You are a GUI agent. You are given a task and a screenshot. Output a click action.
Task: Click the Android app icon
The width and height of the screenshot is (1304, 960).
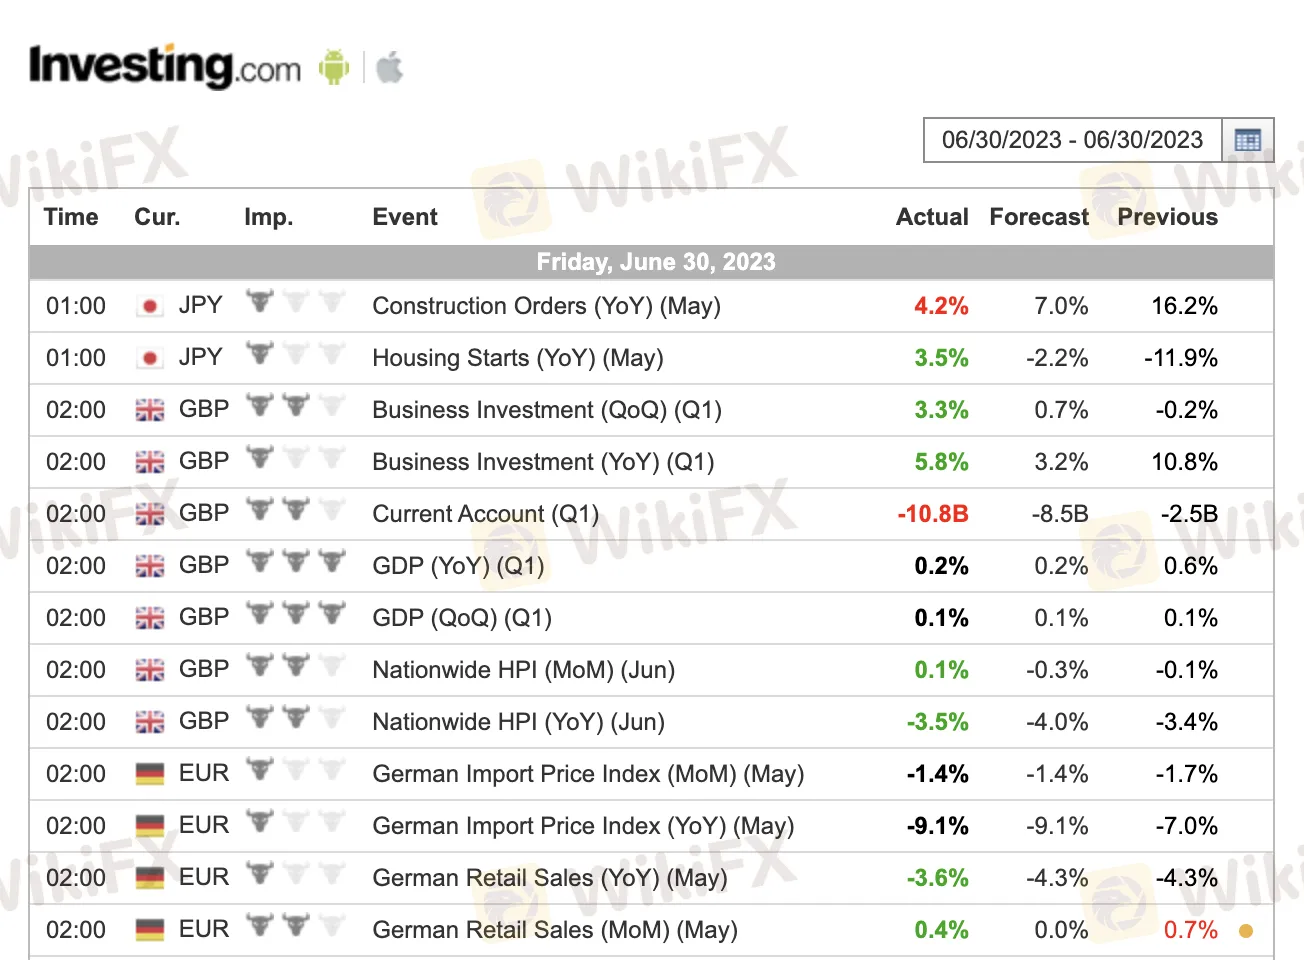click(333, 68)
